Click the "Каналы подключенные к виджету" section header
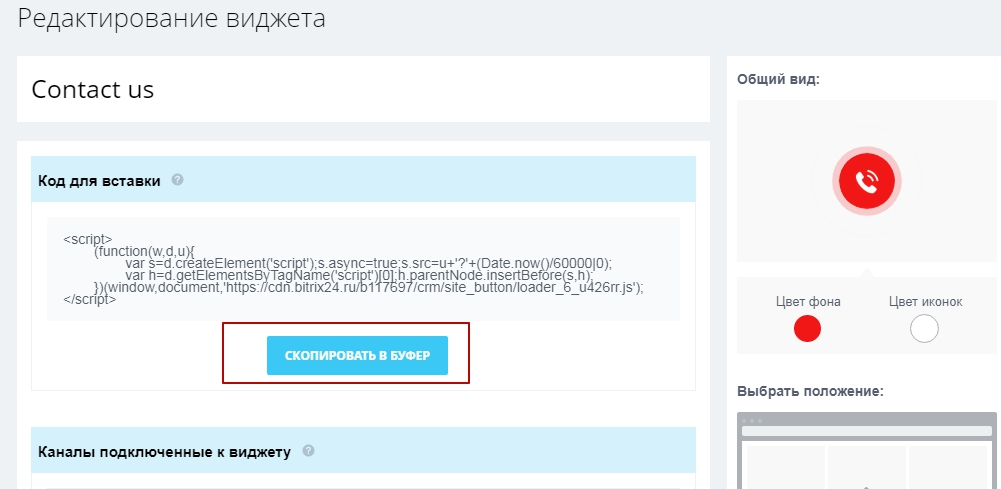The image size is (1001, 489). point(164,452)
